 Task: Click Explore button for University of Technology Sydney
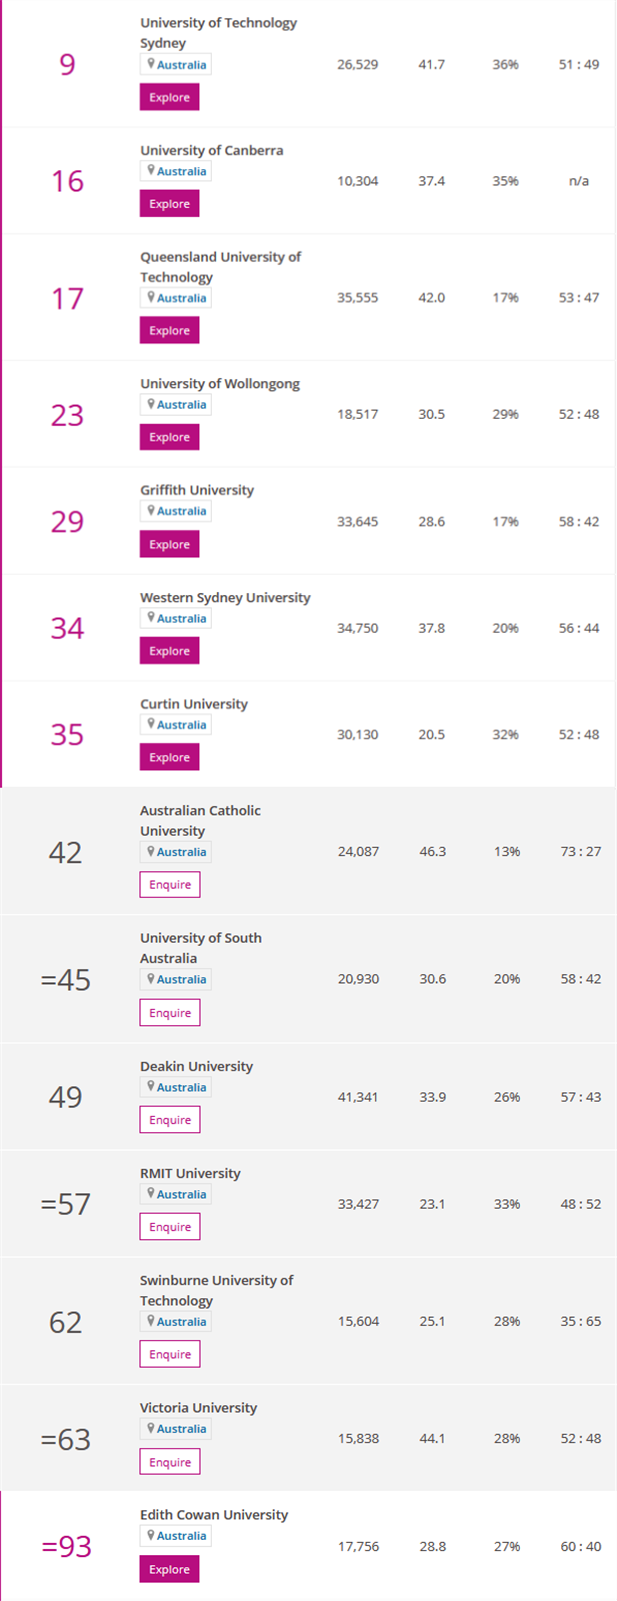pyautogui.click(x=169, y=97)
